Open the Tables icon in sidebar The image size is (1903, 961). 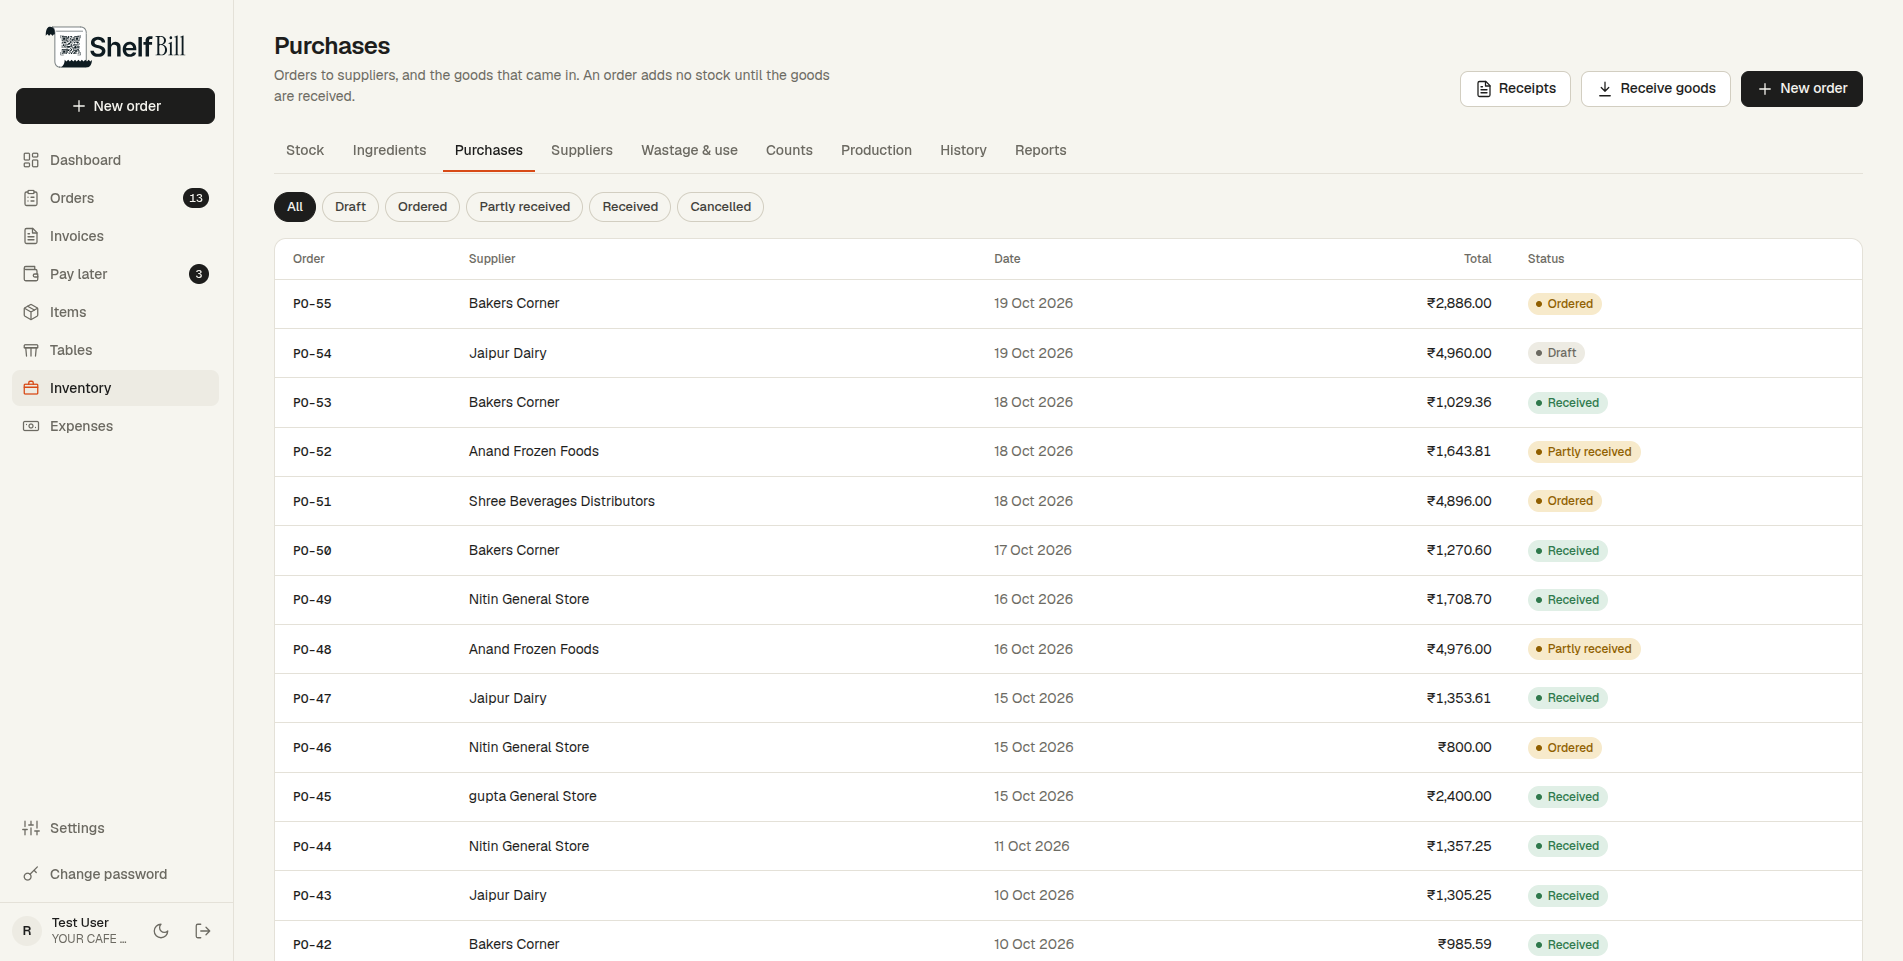tap(31, 350)
